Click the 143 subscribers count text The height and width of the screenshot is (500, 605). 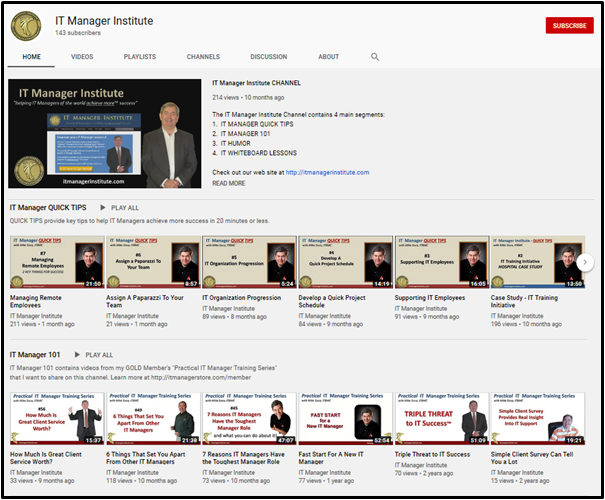pyautogui.click(x=78, y=33)
